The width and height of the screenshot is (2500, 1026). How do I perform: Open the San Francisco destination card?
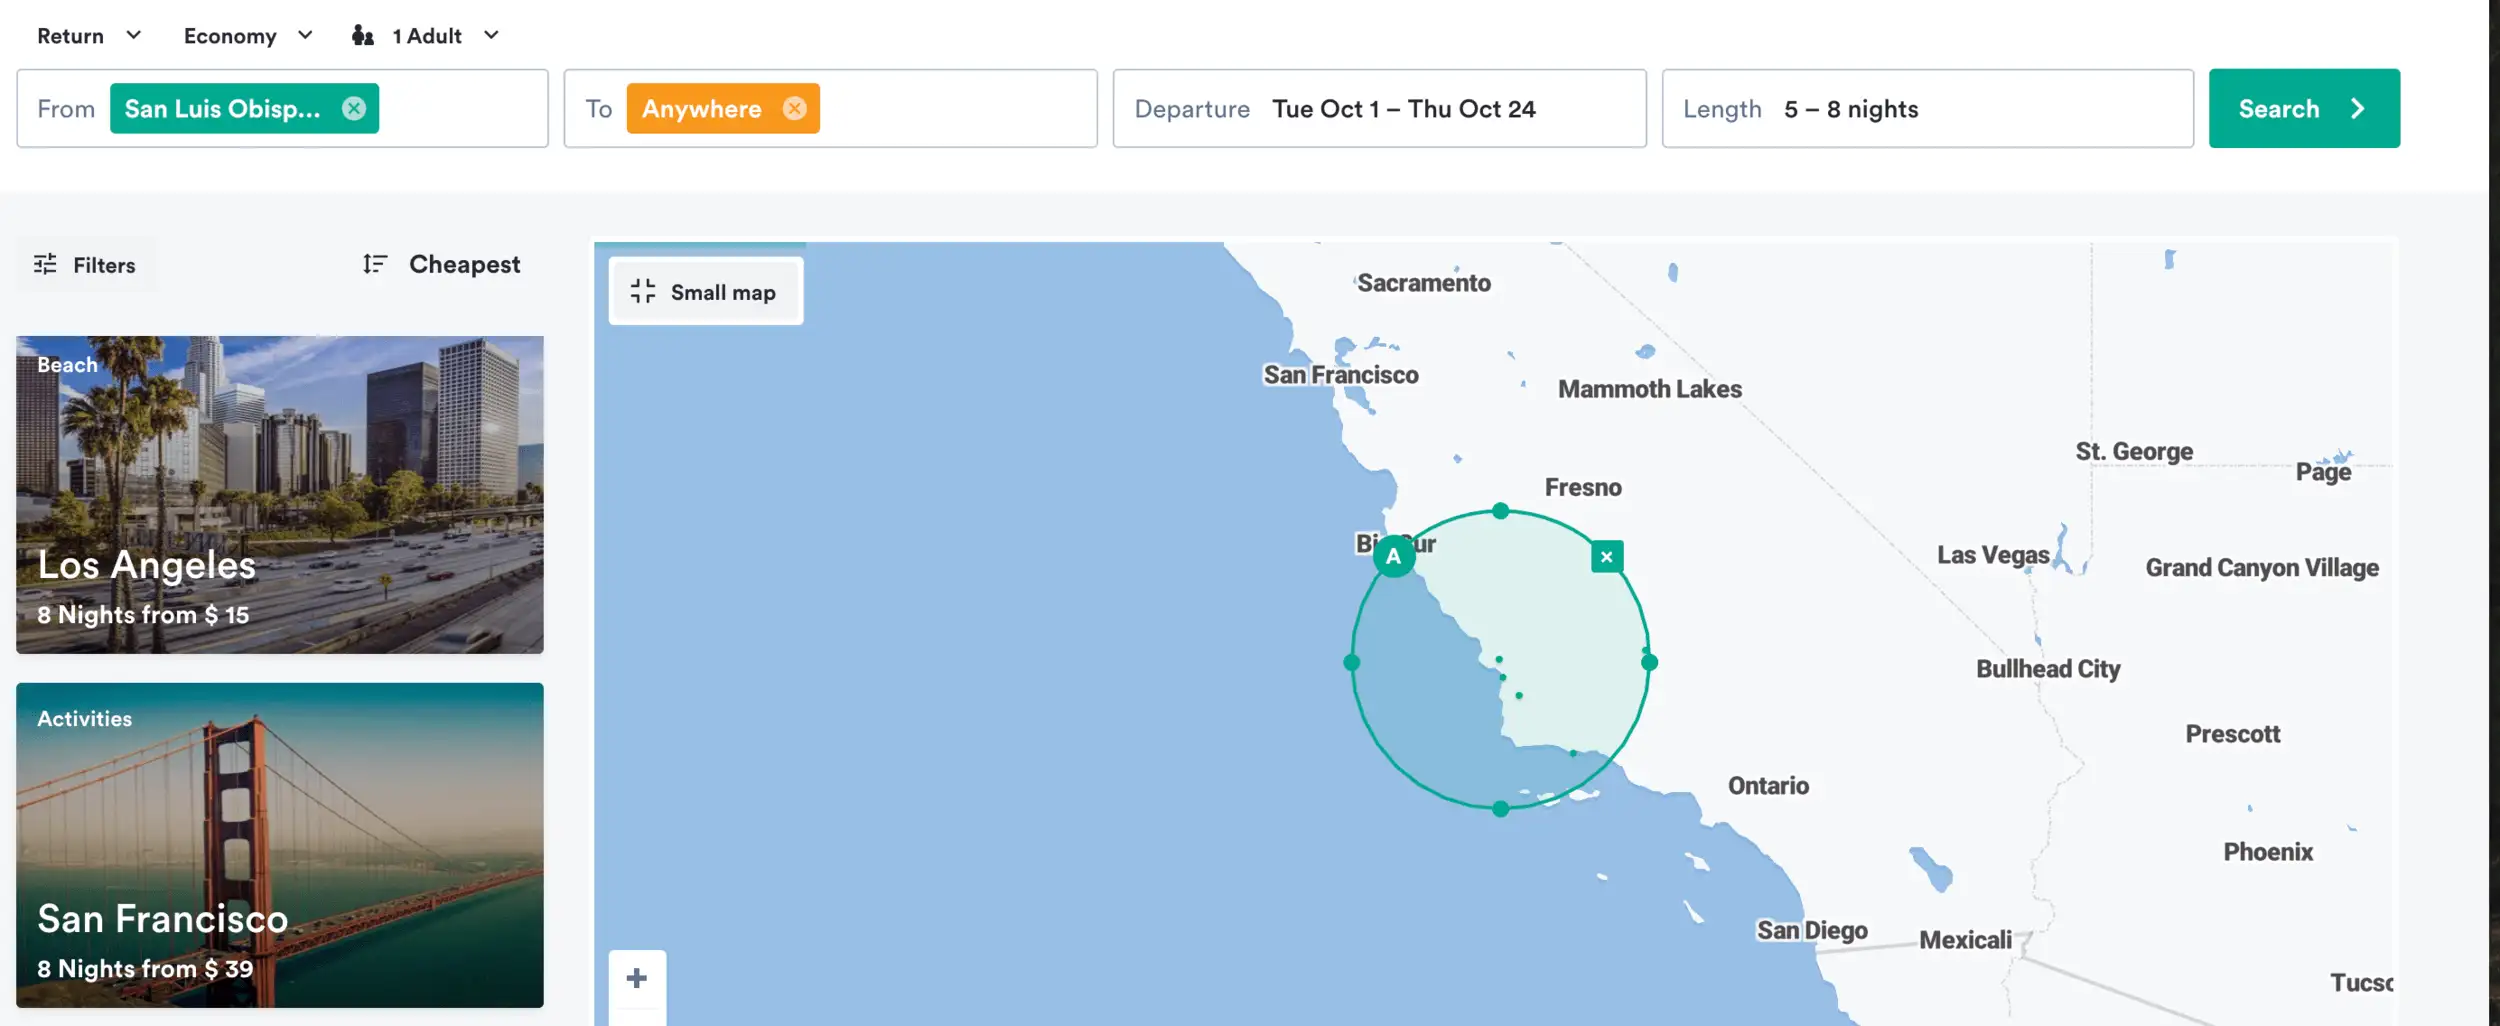point(280,844)
